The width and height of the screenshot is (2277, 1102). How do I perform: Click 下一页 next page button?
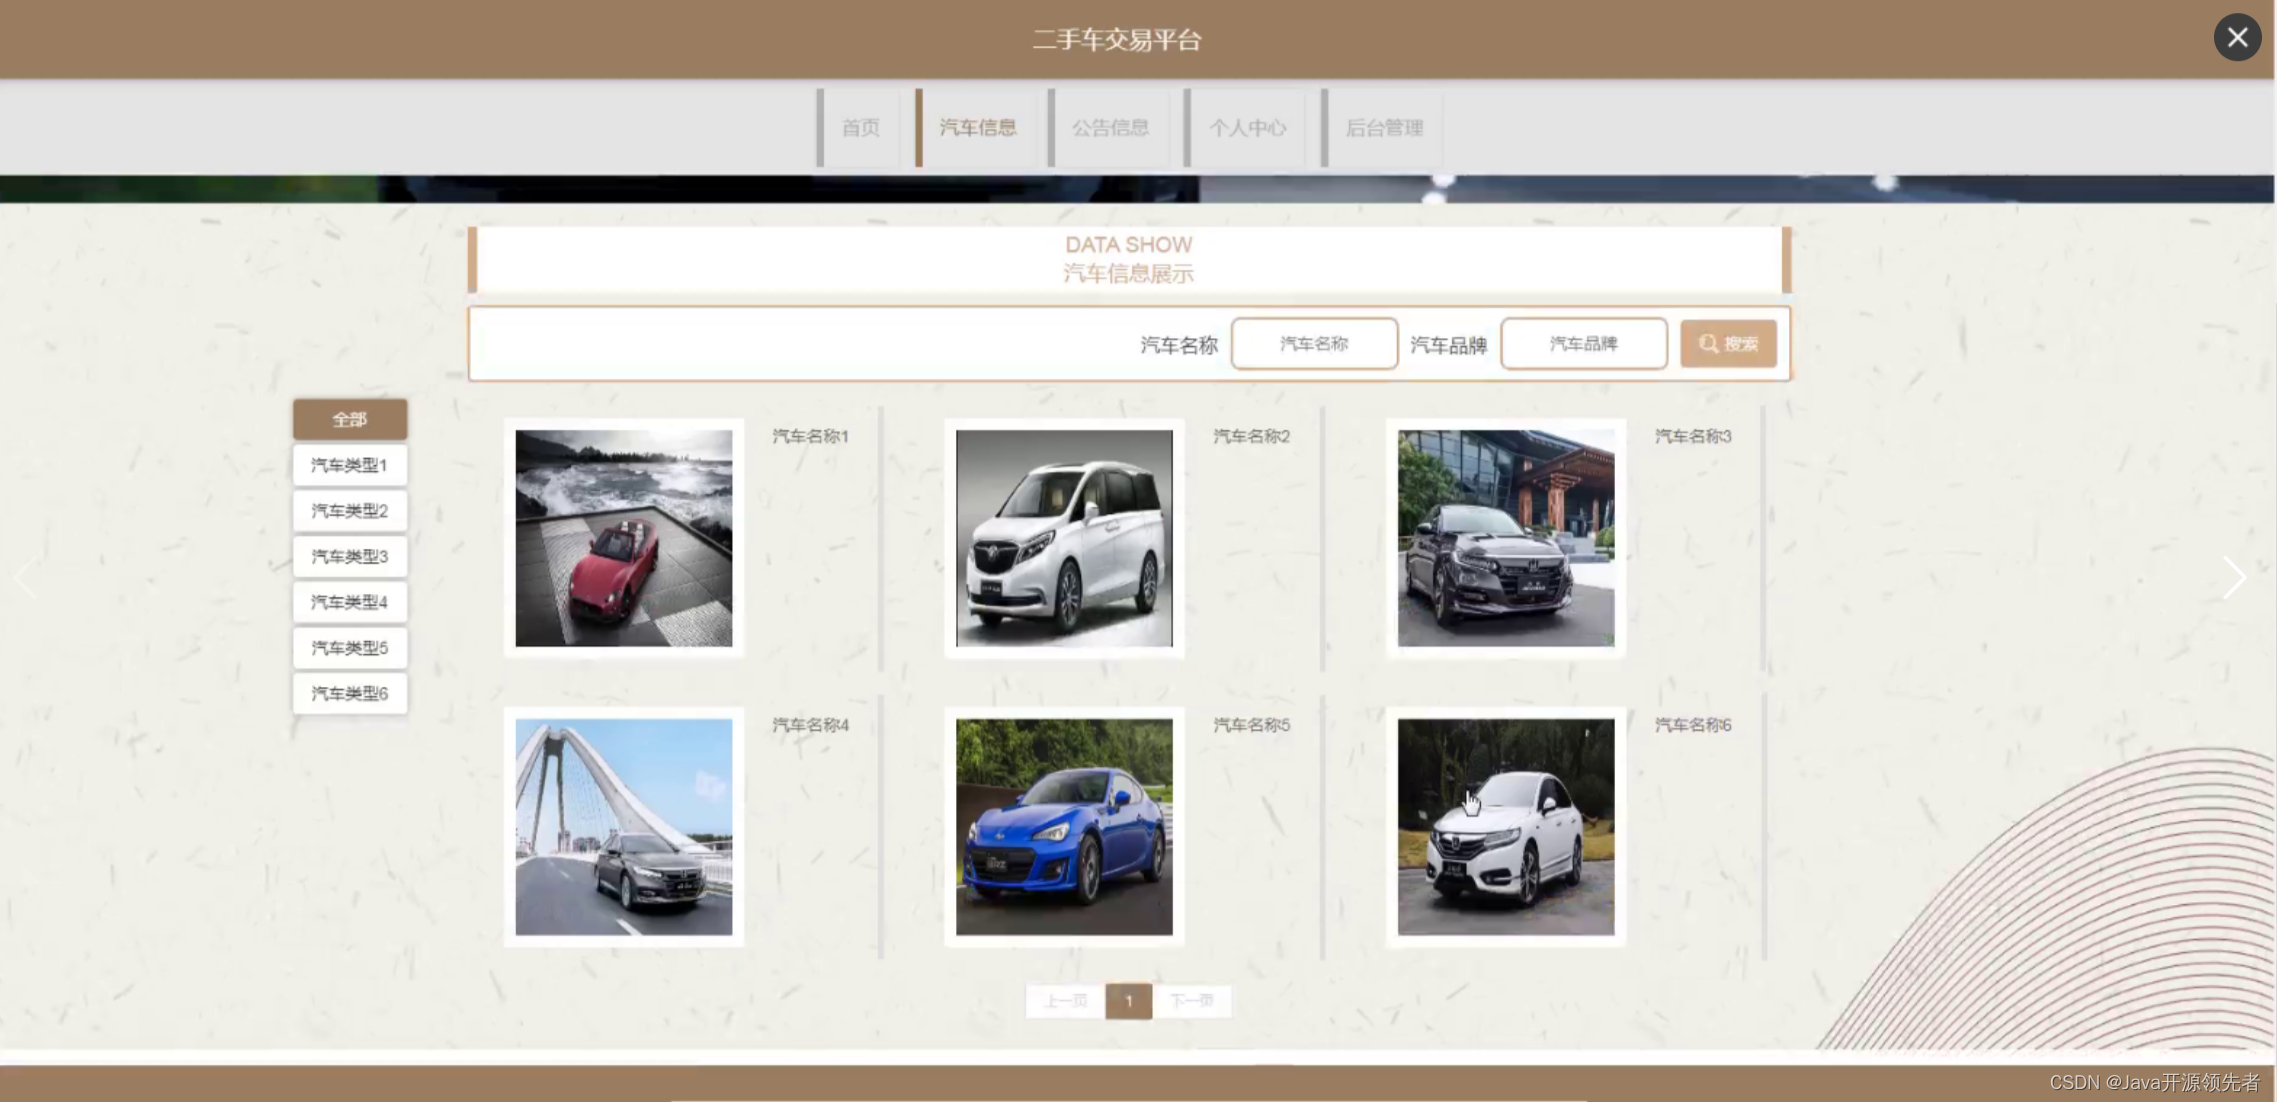[x=1192, y=1001]
